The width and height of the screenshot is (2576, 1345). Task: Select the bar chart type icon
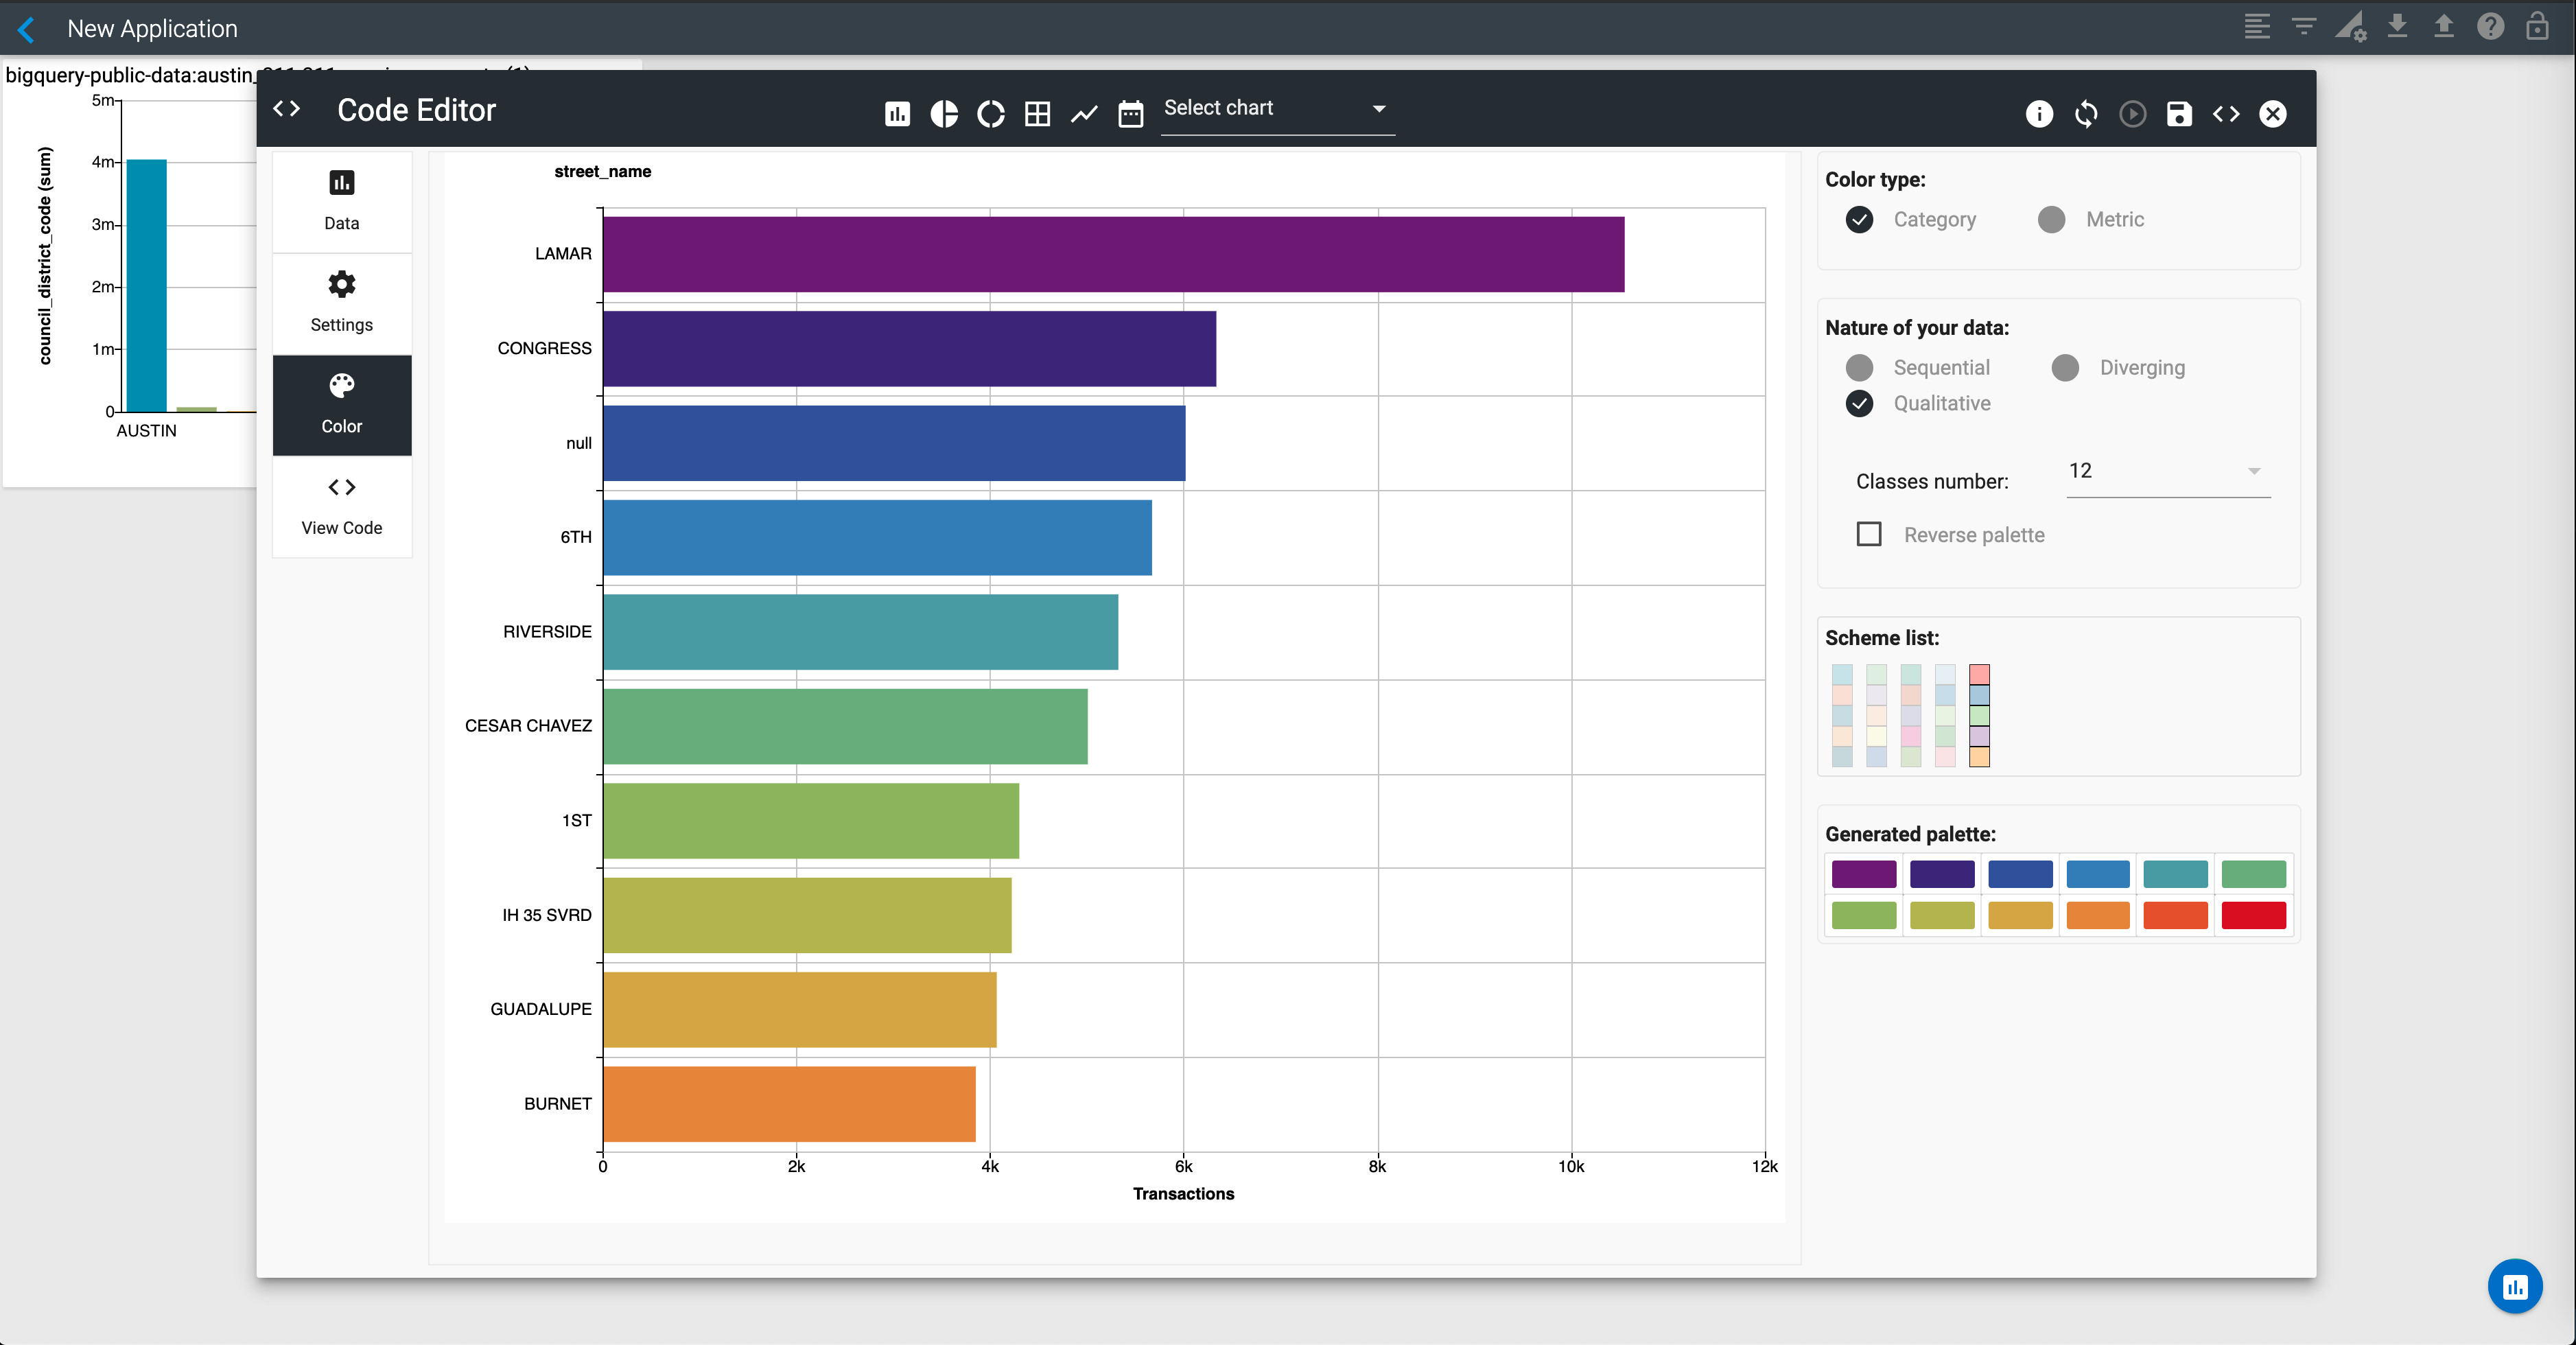897,114
